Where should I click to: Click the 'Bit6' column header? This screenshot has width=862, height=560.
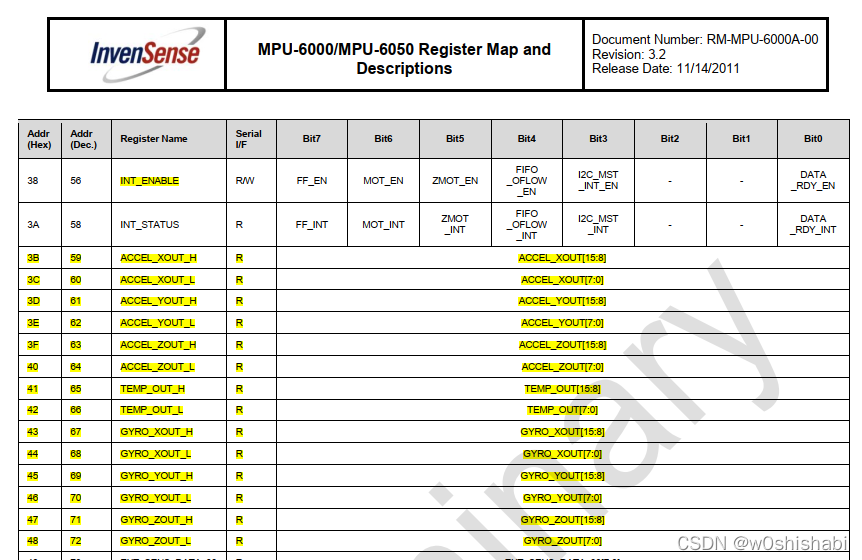click(383, 139)
